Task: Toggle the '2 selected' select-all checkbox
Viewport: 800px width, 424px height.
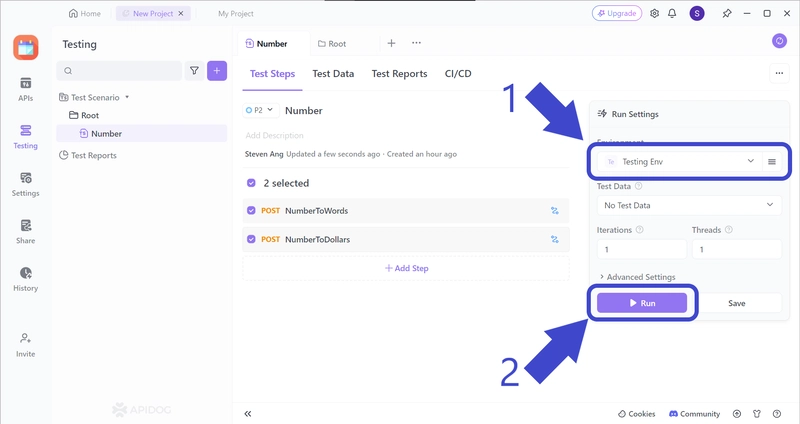Action: coord(251,183)
